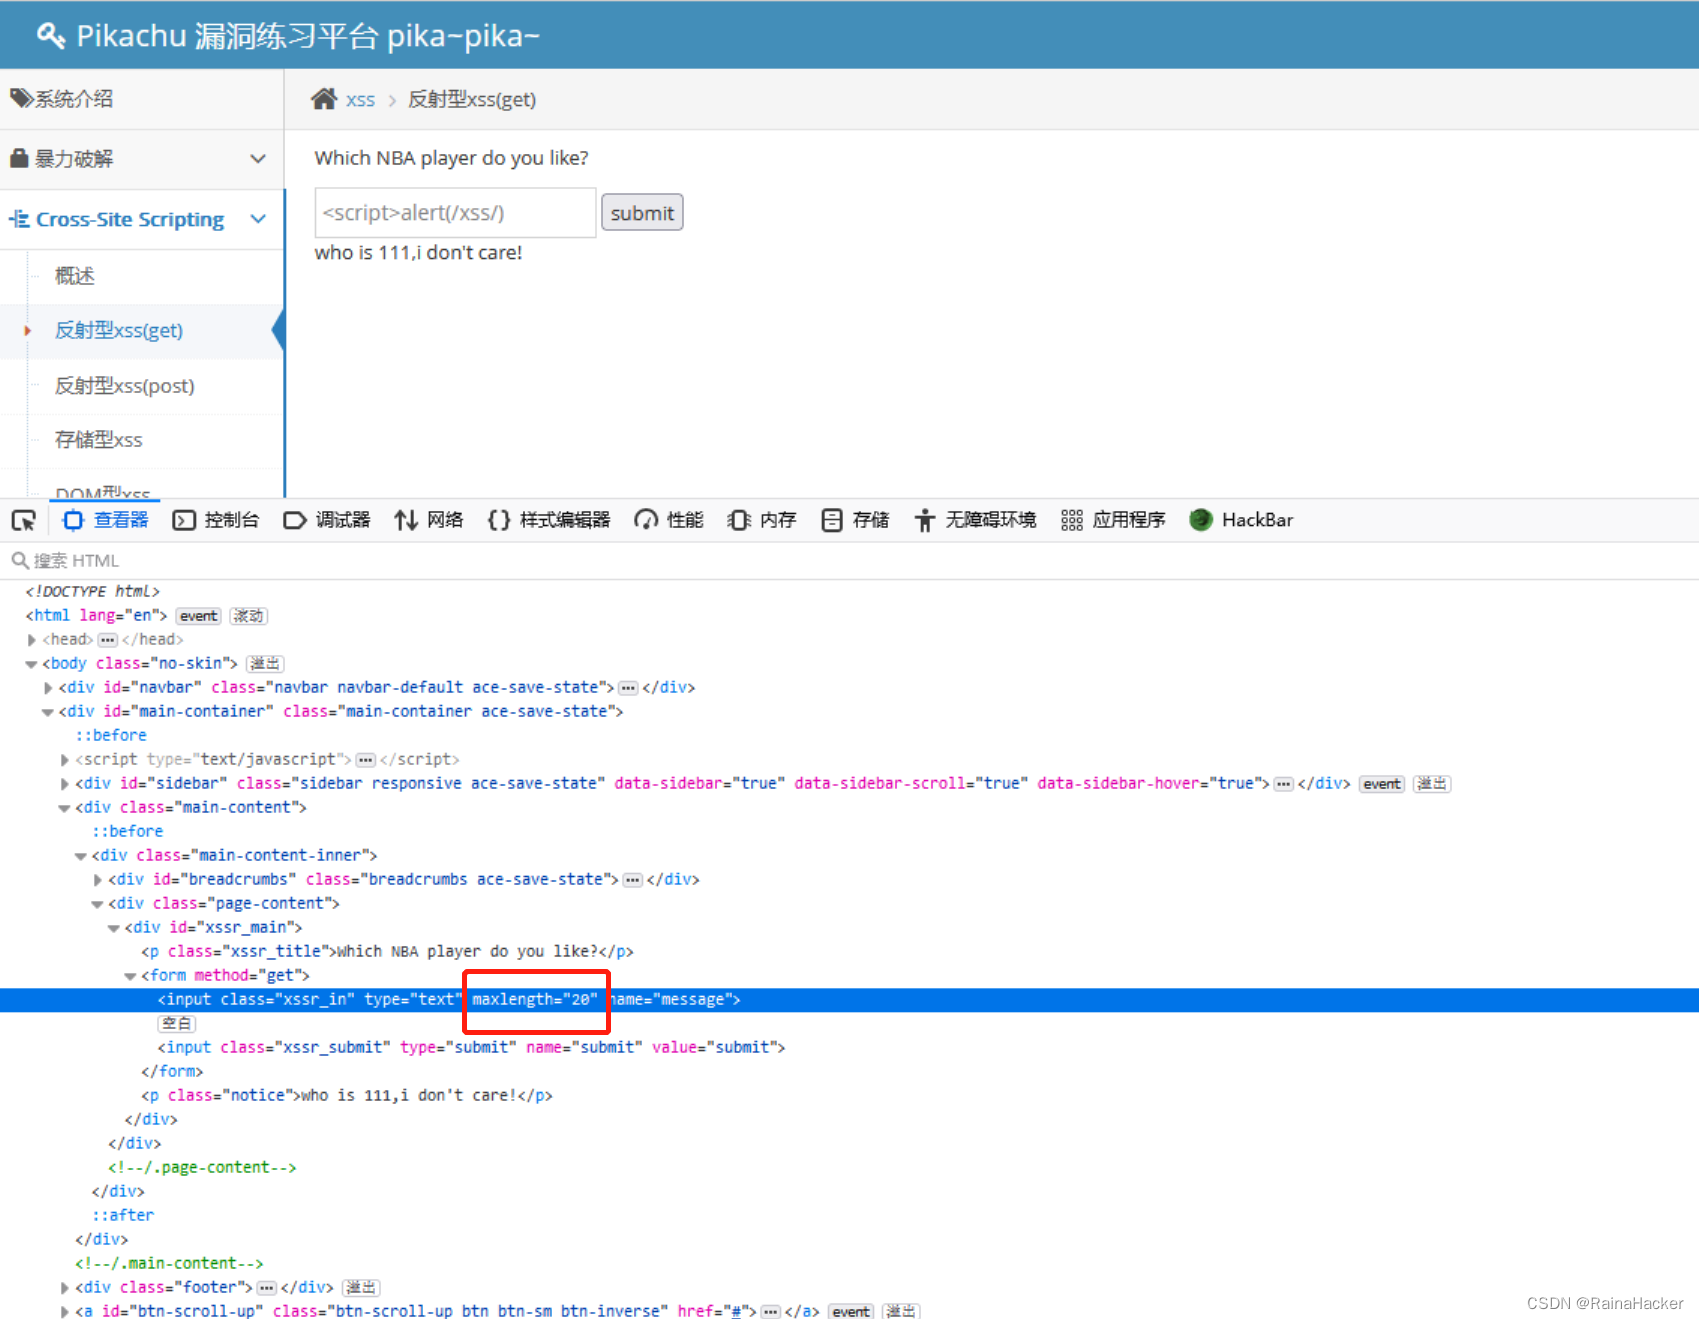Click the event badge on html tag
The width and height of the screenshot is (1699, 1319).
coord(198,616)
